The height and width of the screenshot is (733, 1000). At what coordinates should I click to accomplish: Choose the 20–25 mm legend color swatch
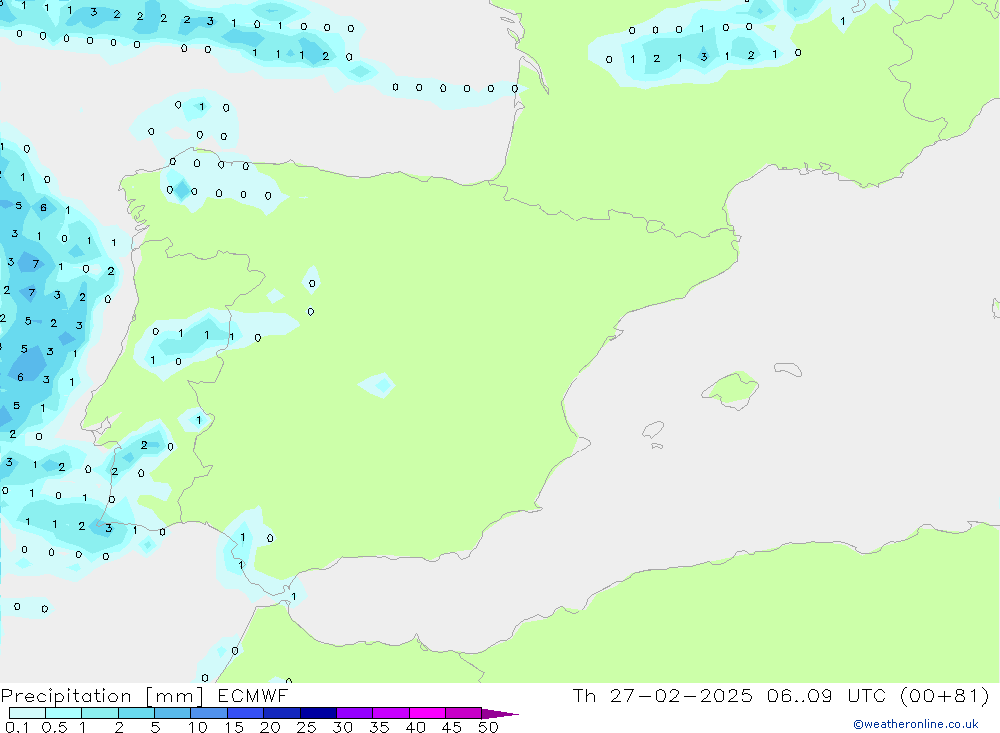[x=281, y=713]
